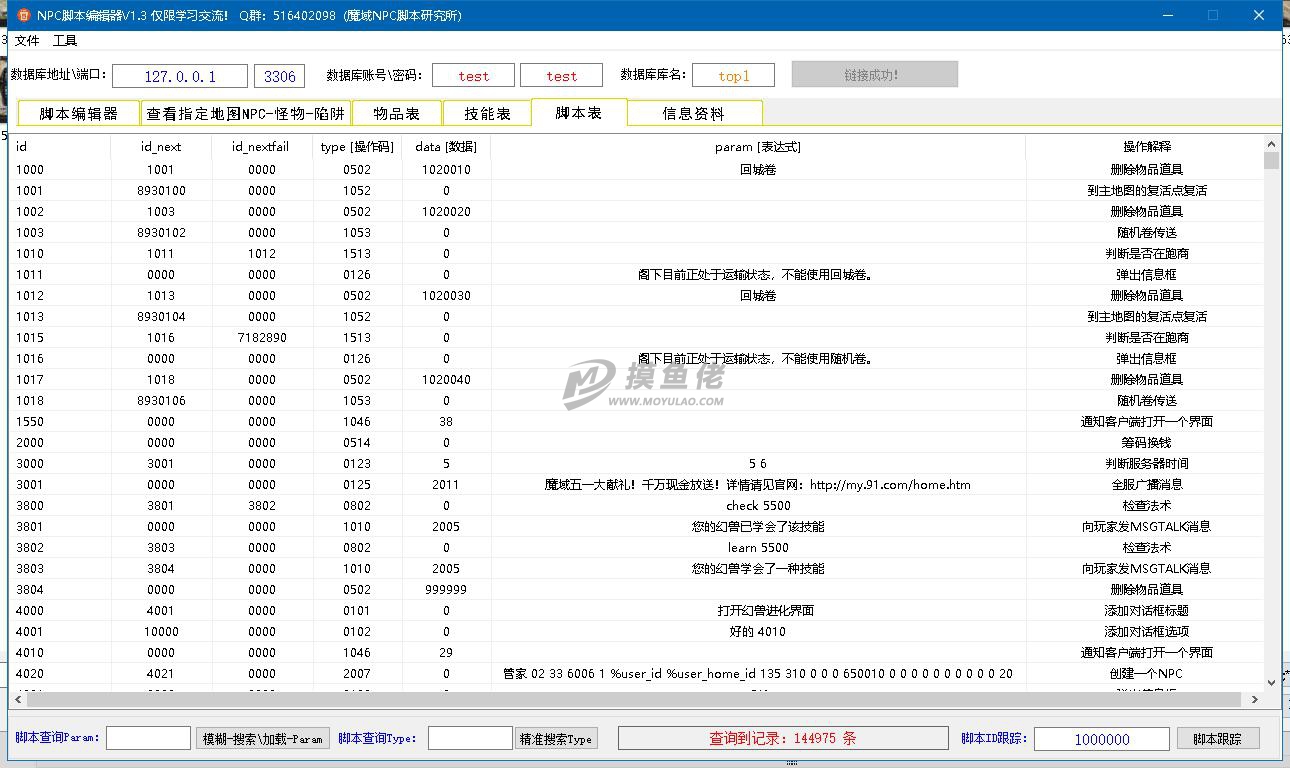The height and width of the screenshot is (768, 1290).
Task: Click vertical scrollbar down arrow
Action: pyautogui.click(x=1272, y=682)
